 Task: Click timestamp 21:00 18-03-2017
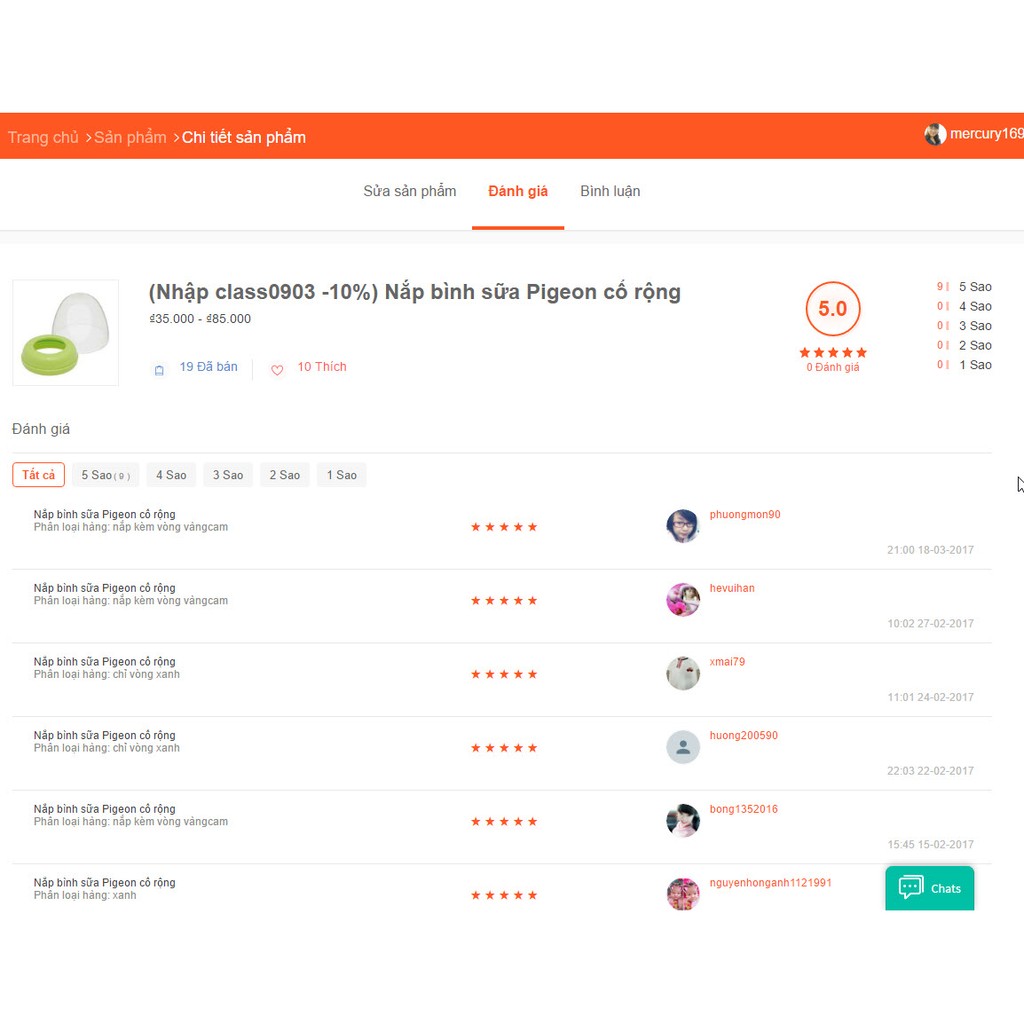click(930, 551)
